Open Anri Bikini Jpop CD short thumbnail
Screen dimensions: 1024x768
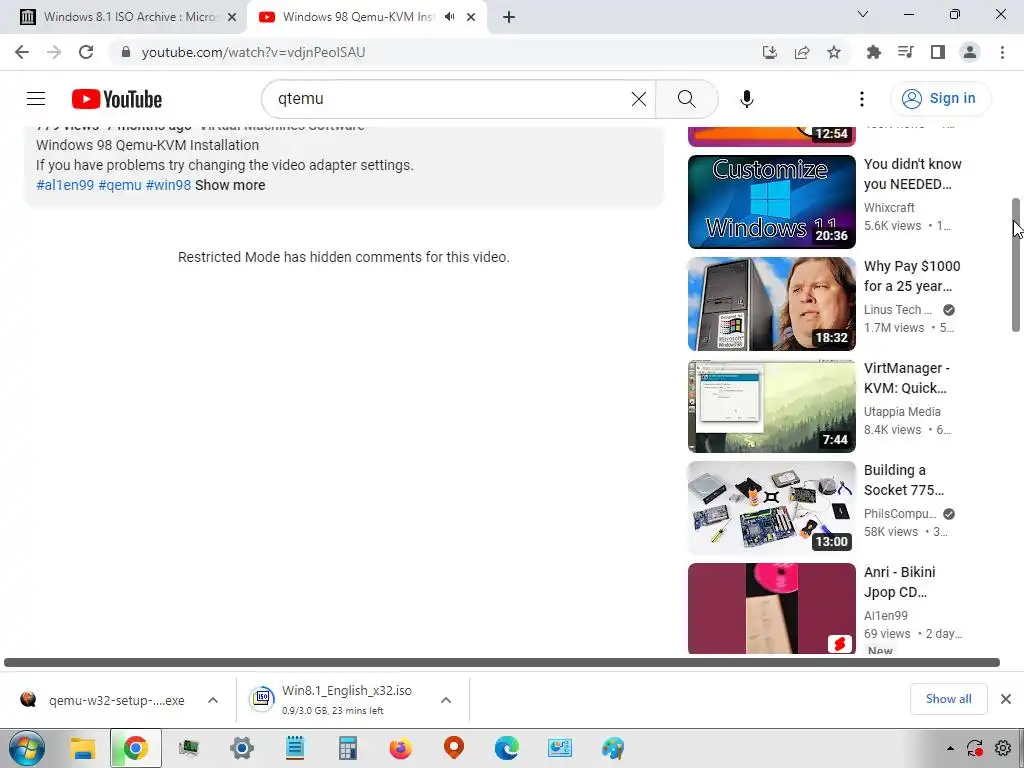tap(771, 608)
